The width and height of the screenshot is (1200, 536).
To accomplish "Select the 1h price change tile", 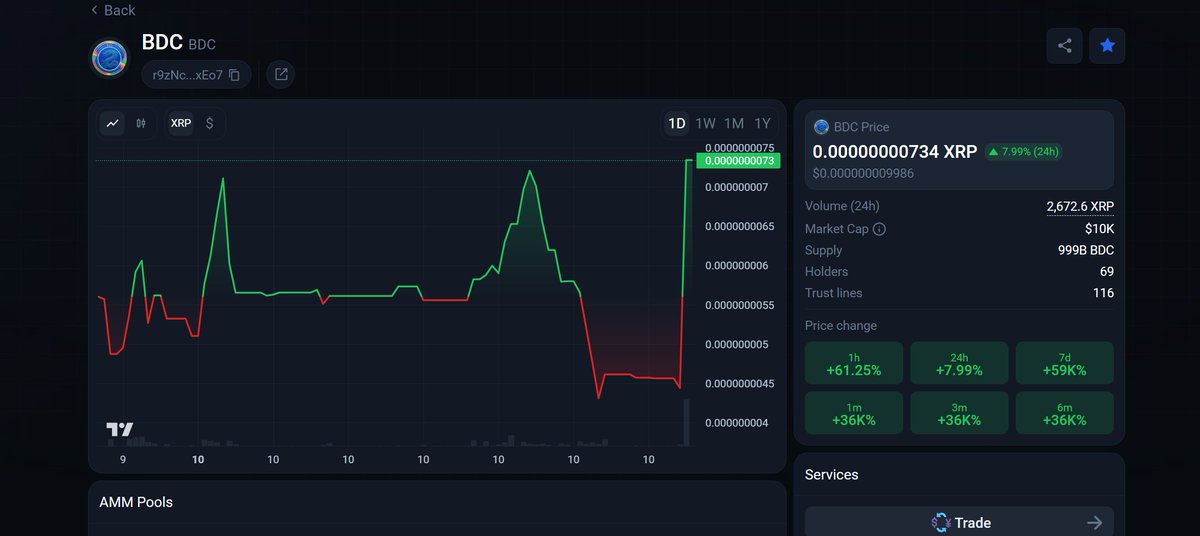I will pyautogui.click(x=854, y=363).
